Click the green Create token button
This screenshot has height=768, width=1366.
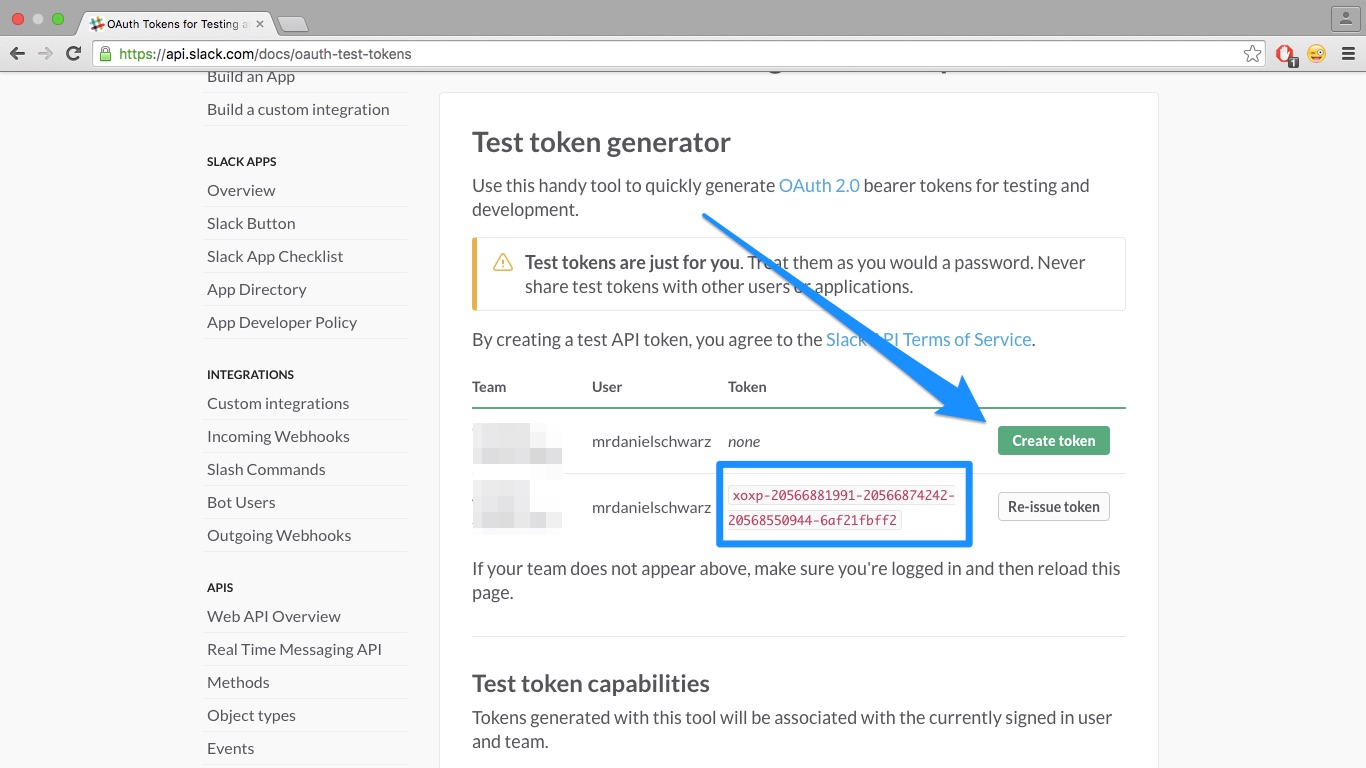click(x=1053, y=441)
